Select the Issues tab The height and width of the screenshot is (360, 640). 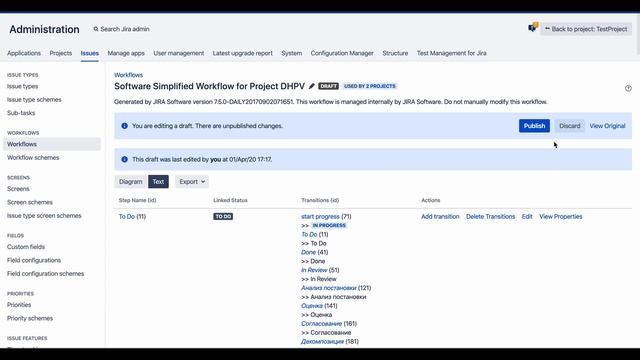tap(89, 53)
